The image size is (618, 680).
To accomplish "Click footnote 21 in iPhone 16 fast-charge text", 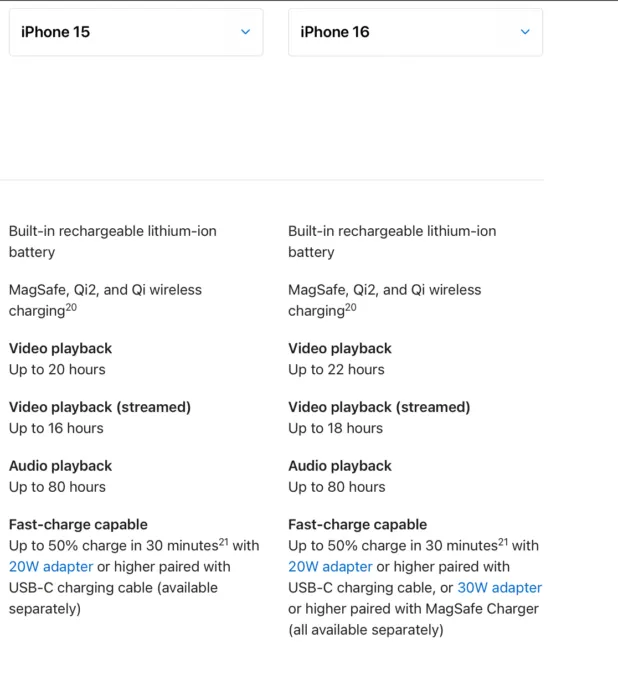I will 504,541.
